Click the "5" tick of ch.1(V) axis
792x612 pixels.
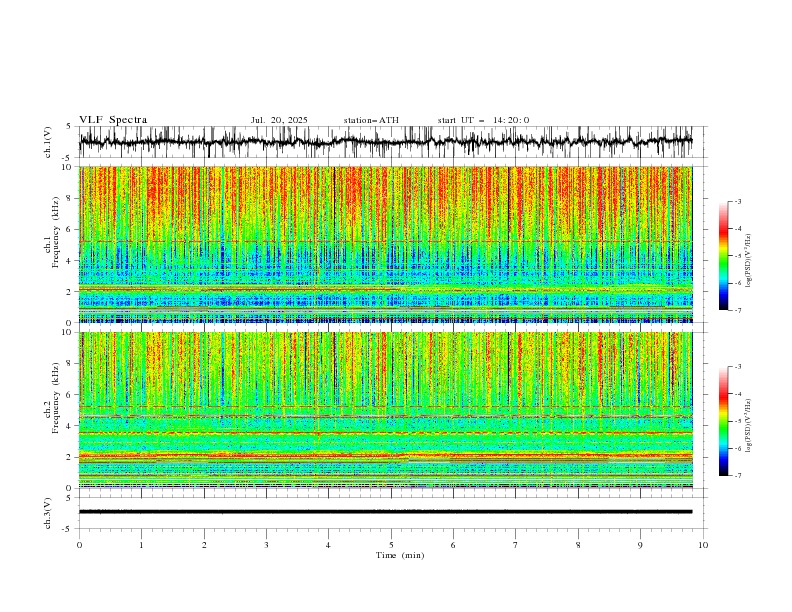pyautogui.click(x=70, y=126)
